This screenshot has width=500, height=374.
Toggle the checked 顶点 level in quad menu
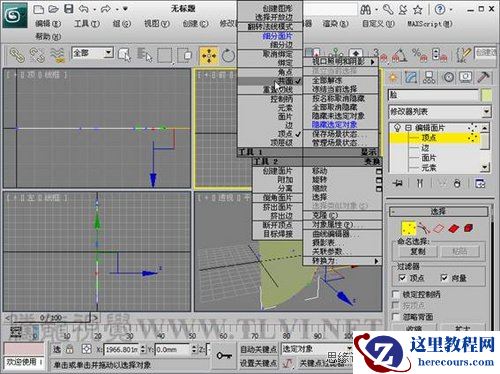(270, 134)
